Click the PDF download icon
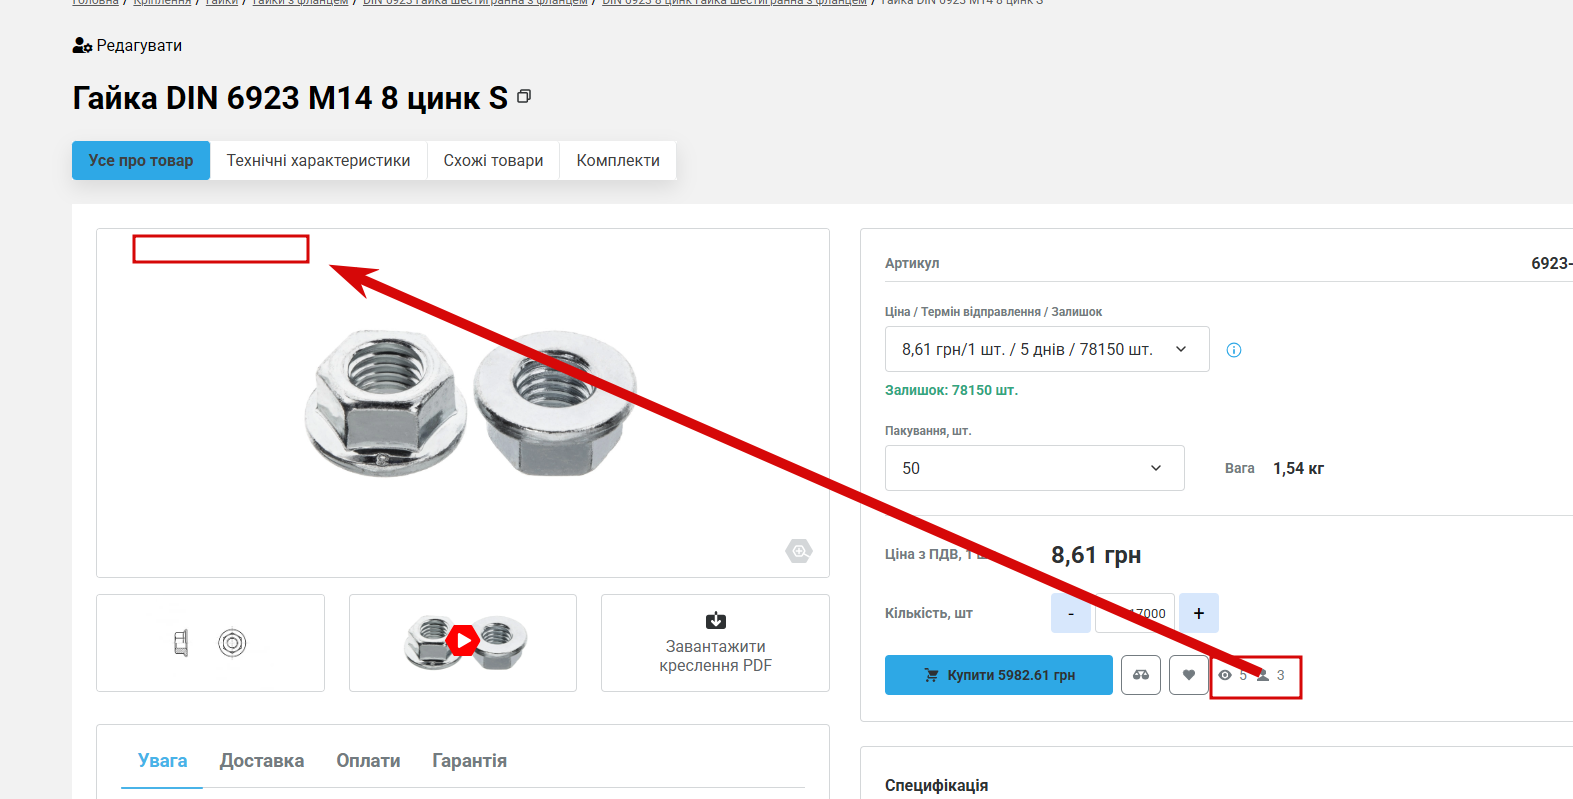The width and height of the screenshot is (1573, 799). [716, 621]
